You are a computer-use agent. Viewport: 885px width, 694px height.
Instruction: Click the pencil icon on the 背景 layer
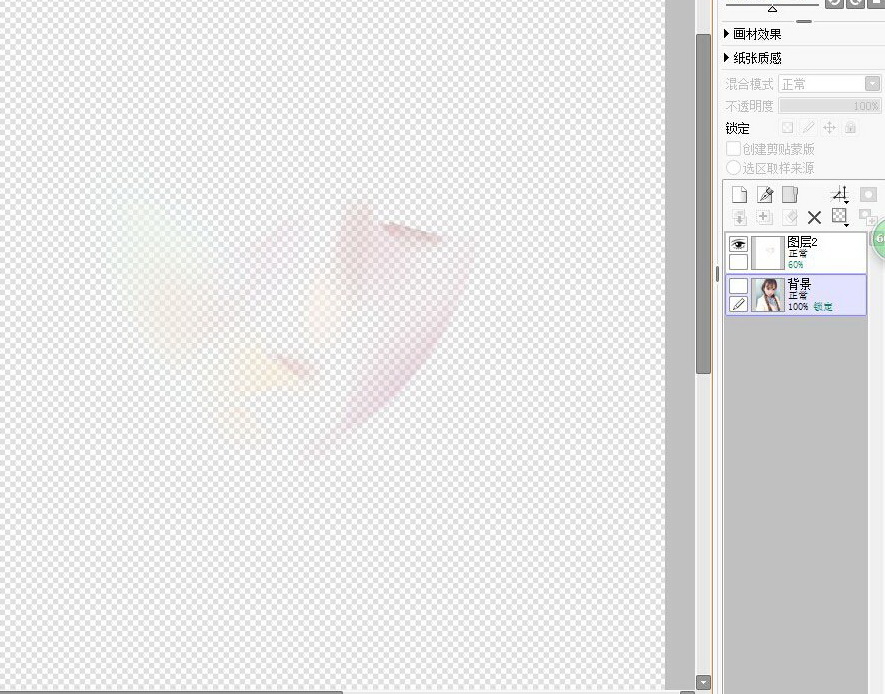click(x=738, y=304)
